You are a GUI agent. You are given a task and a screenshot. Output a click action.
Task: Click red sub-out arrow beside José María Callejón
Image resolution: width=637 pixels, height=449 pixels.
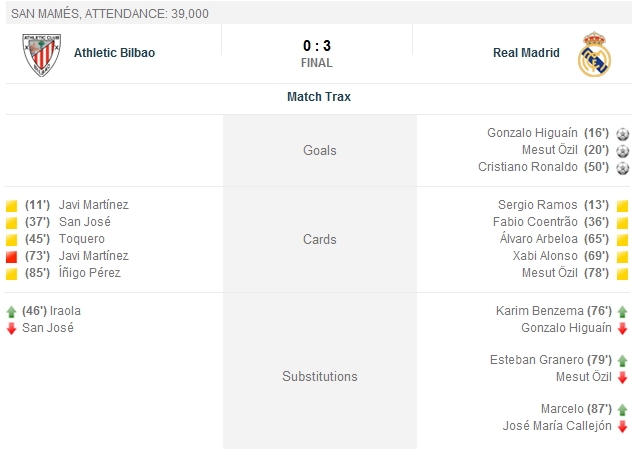pos(622,426)
